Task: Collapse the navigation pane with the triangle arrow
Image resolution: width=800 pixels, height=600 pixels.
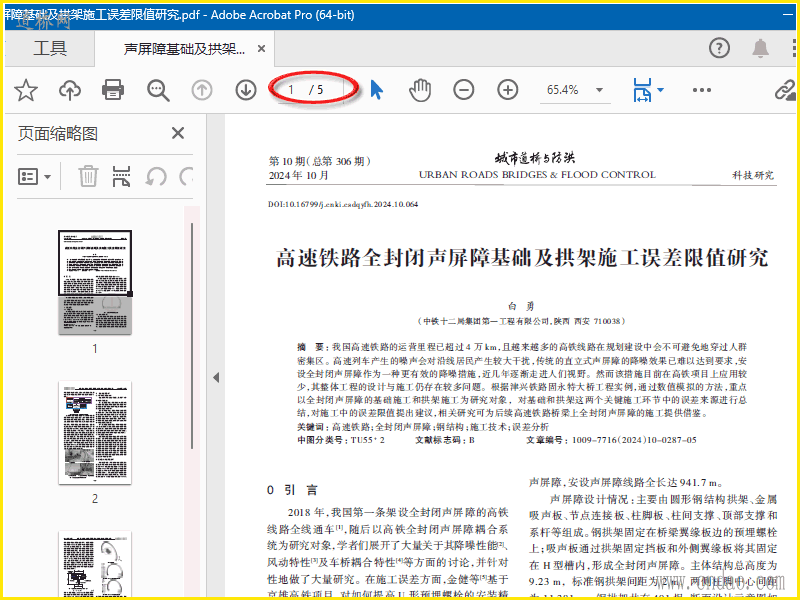Action: (x=216, y=378)
